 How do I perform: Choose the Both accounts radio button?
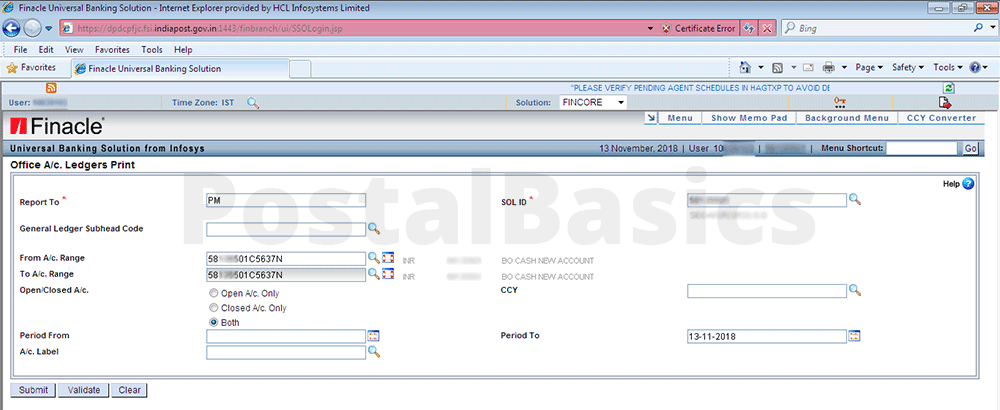(x=214, y=322)
